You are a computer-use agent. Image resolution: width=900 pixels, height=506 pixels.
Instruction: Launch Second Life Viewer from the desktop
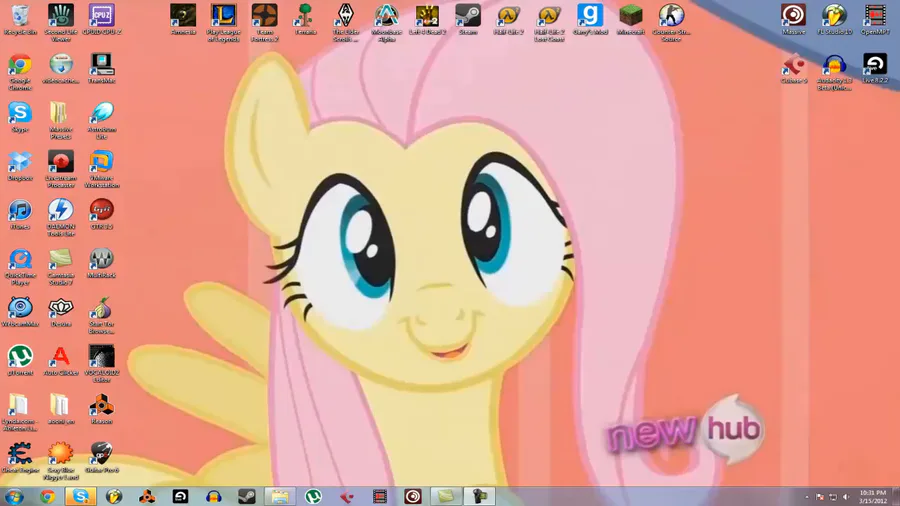61,23
